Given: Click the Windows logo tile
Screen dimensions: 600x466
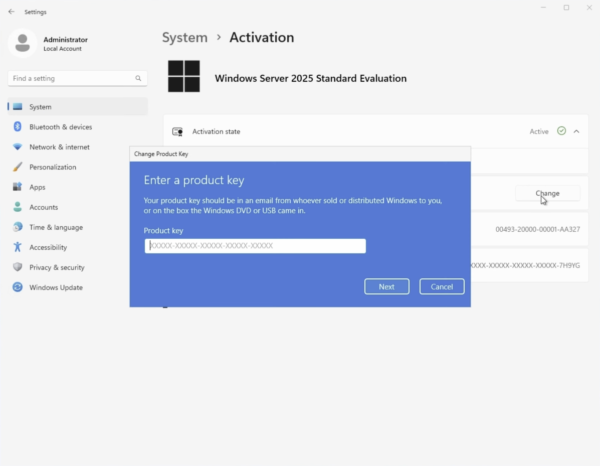Looking at the screenshot, I should (x=184, y=76).
